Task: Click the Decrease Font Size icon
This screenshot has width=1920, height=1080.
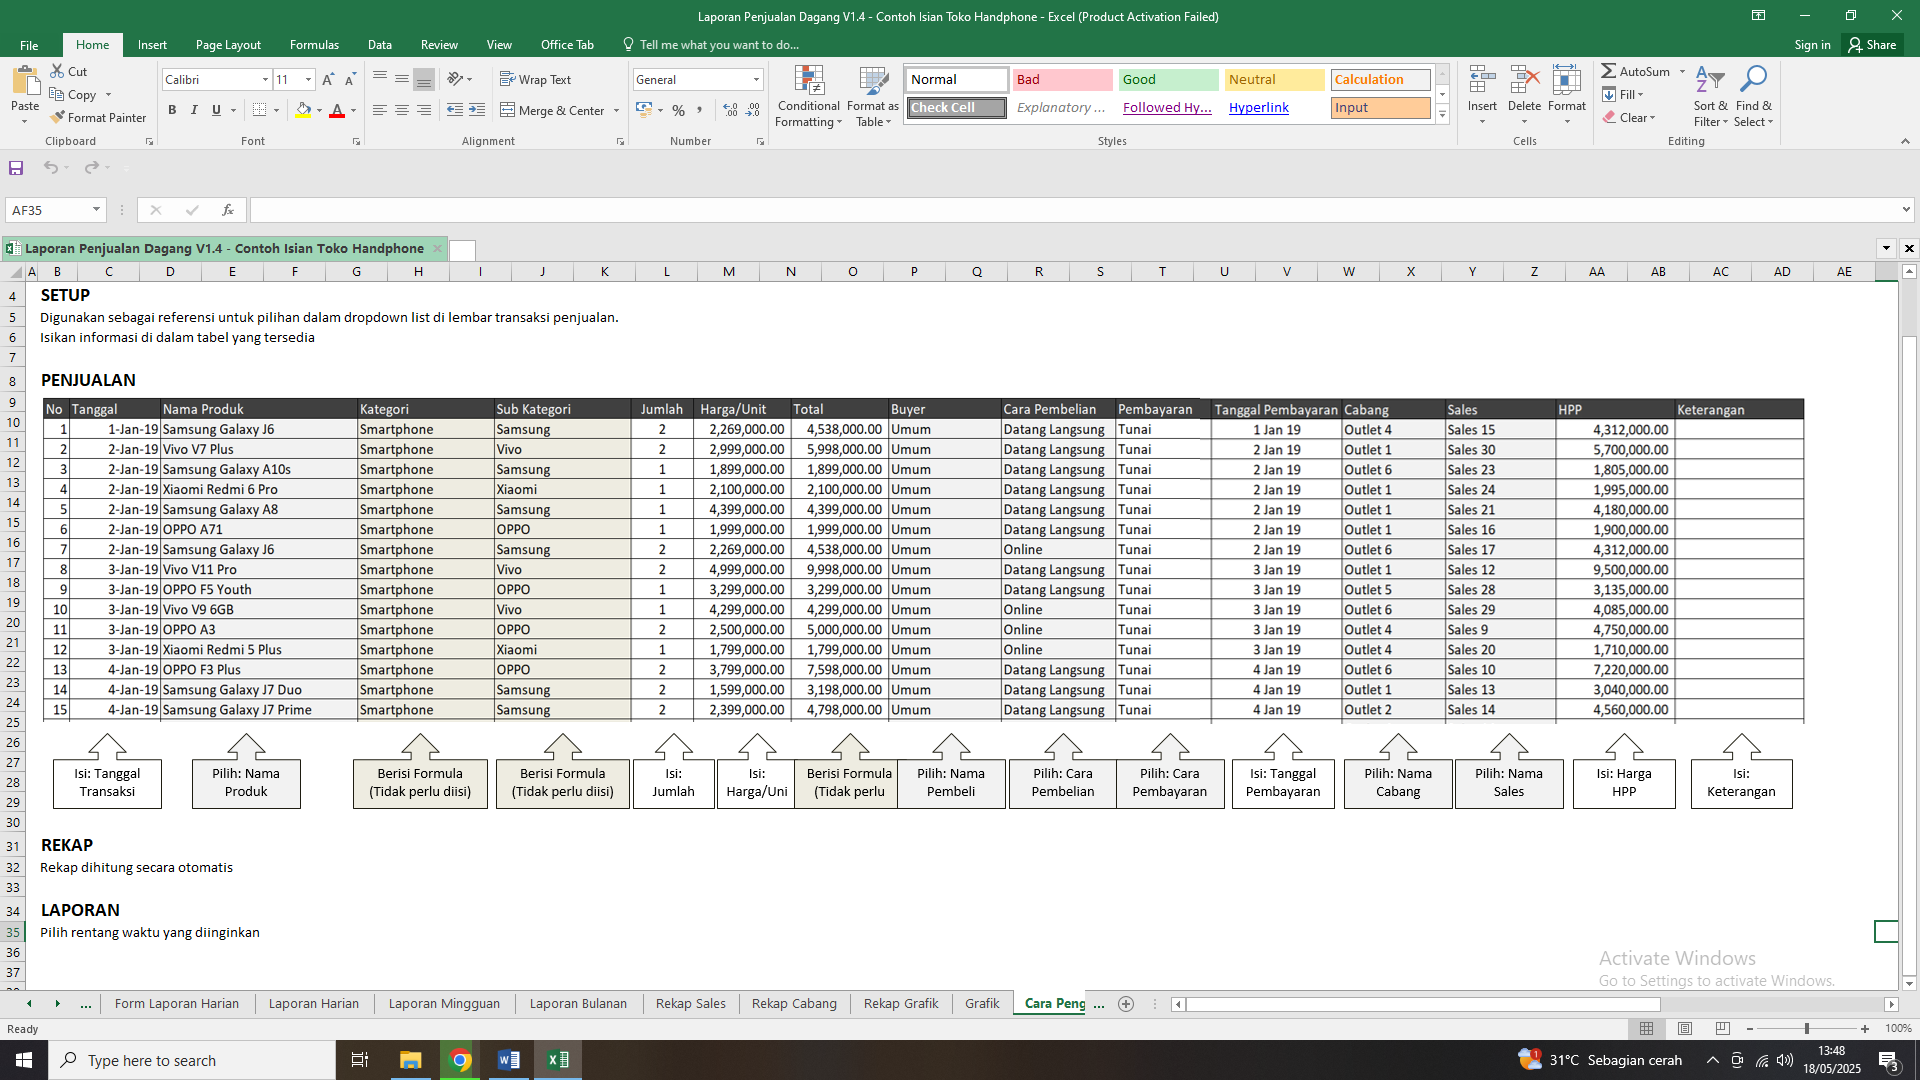Action: coord(350,80)
